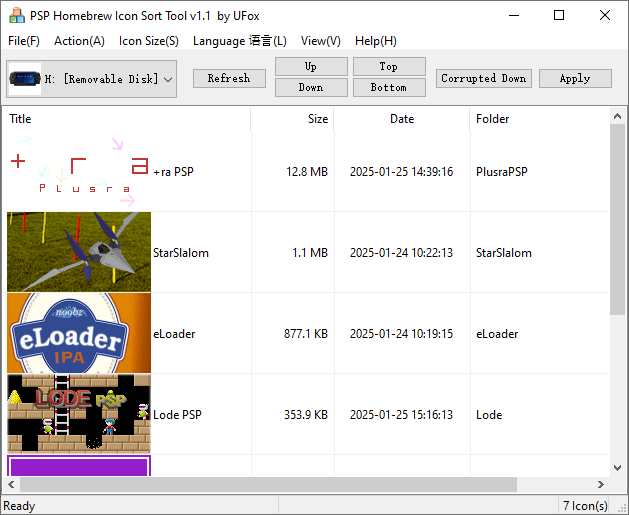The height and width of the screenshot is (515, 629).
Task: Click the Bottom button
Action: (x=389, y=88)
